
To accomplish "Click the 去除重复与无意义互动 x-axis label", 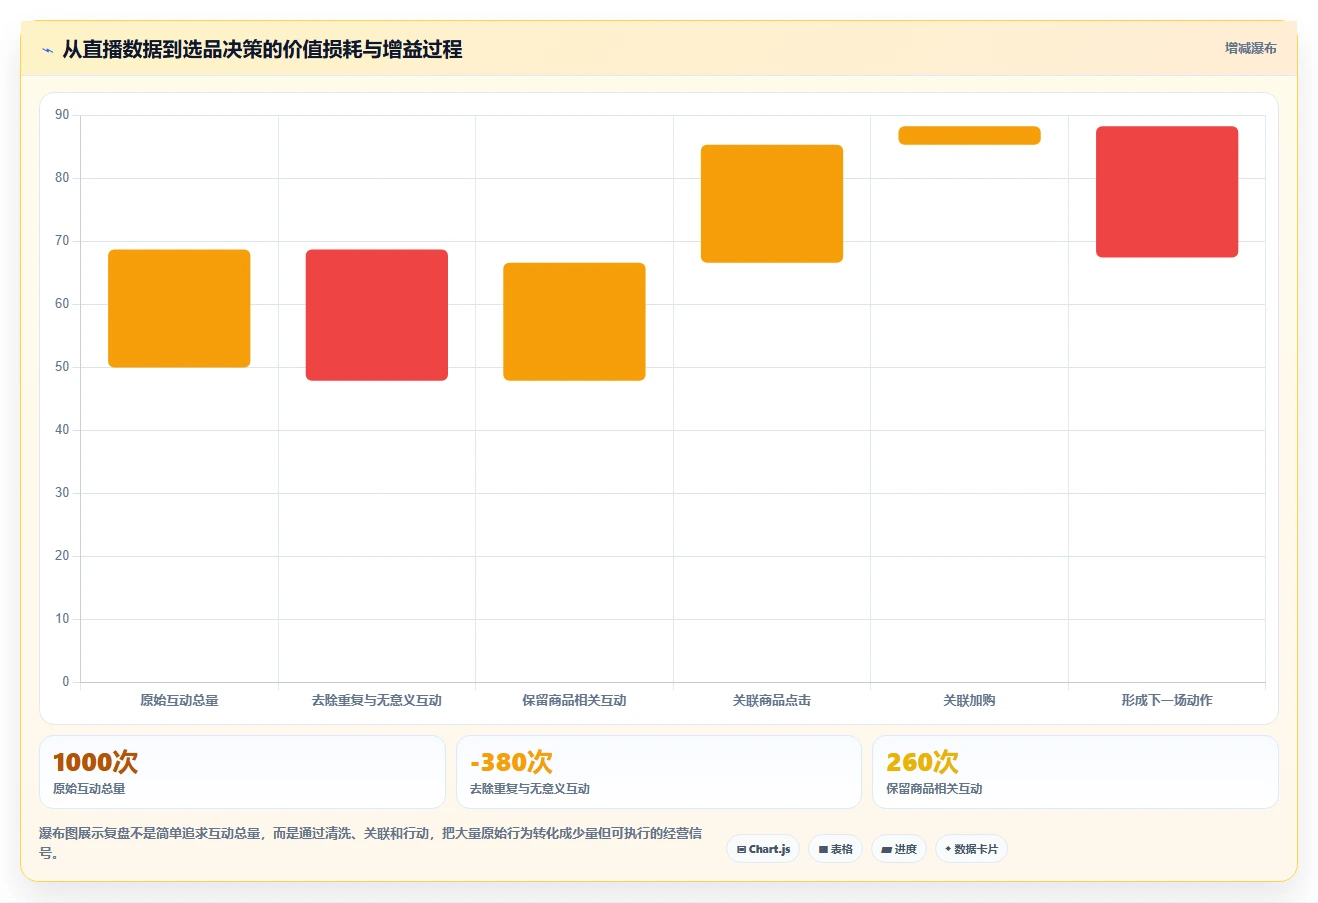I will click(x=377, y=701).
